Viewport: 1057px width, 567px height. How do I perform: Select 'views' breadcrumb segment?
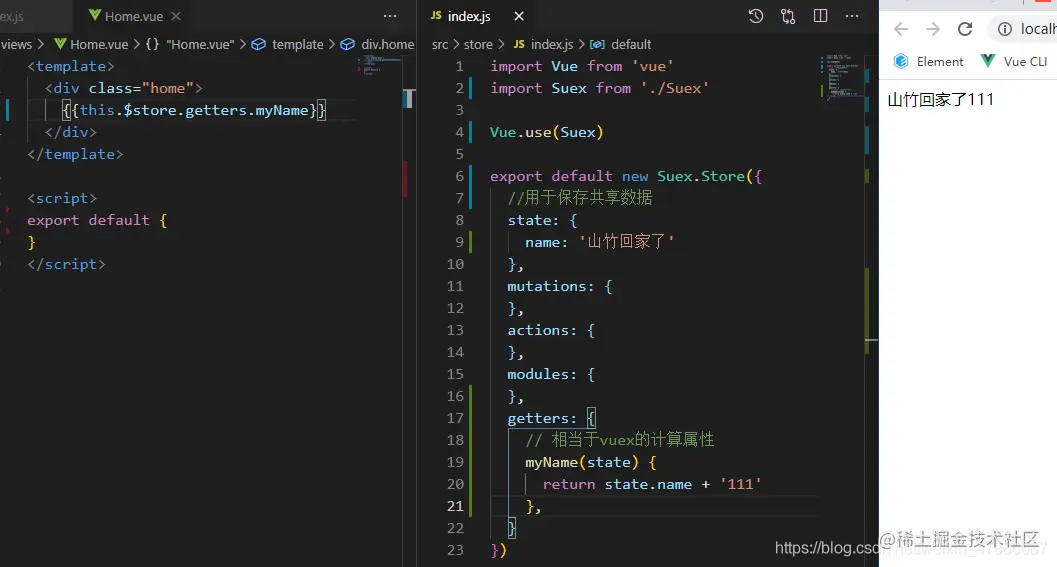(x=16, y=44)
